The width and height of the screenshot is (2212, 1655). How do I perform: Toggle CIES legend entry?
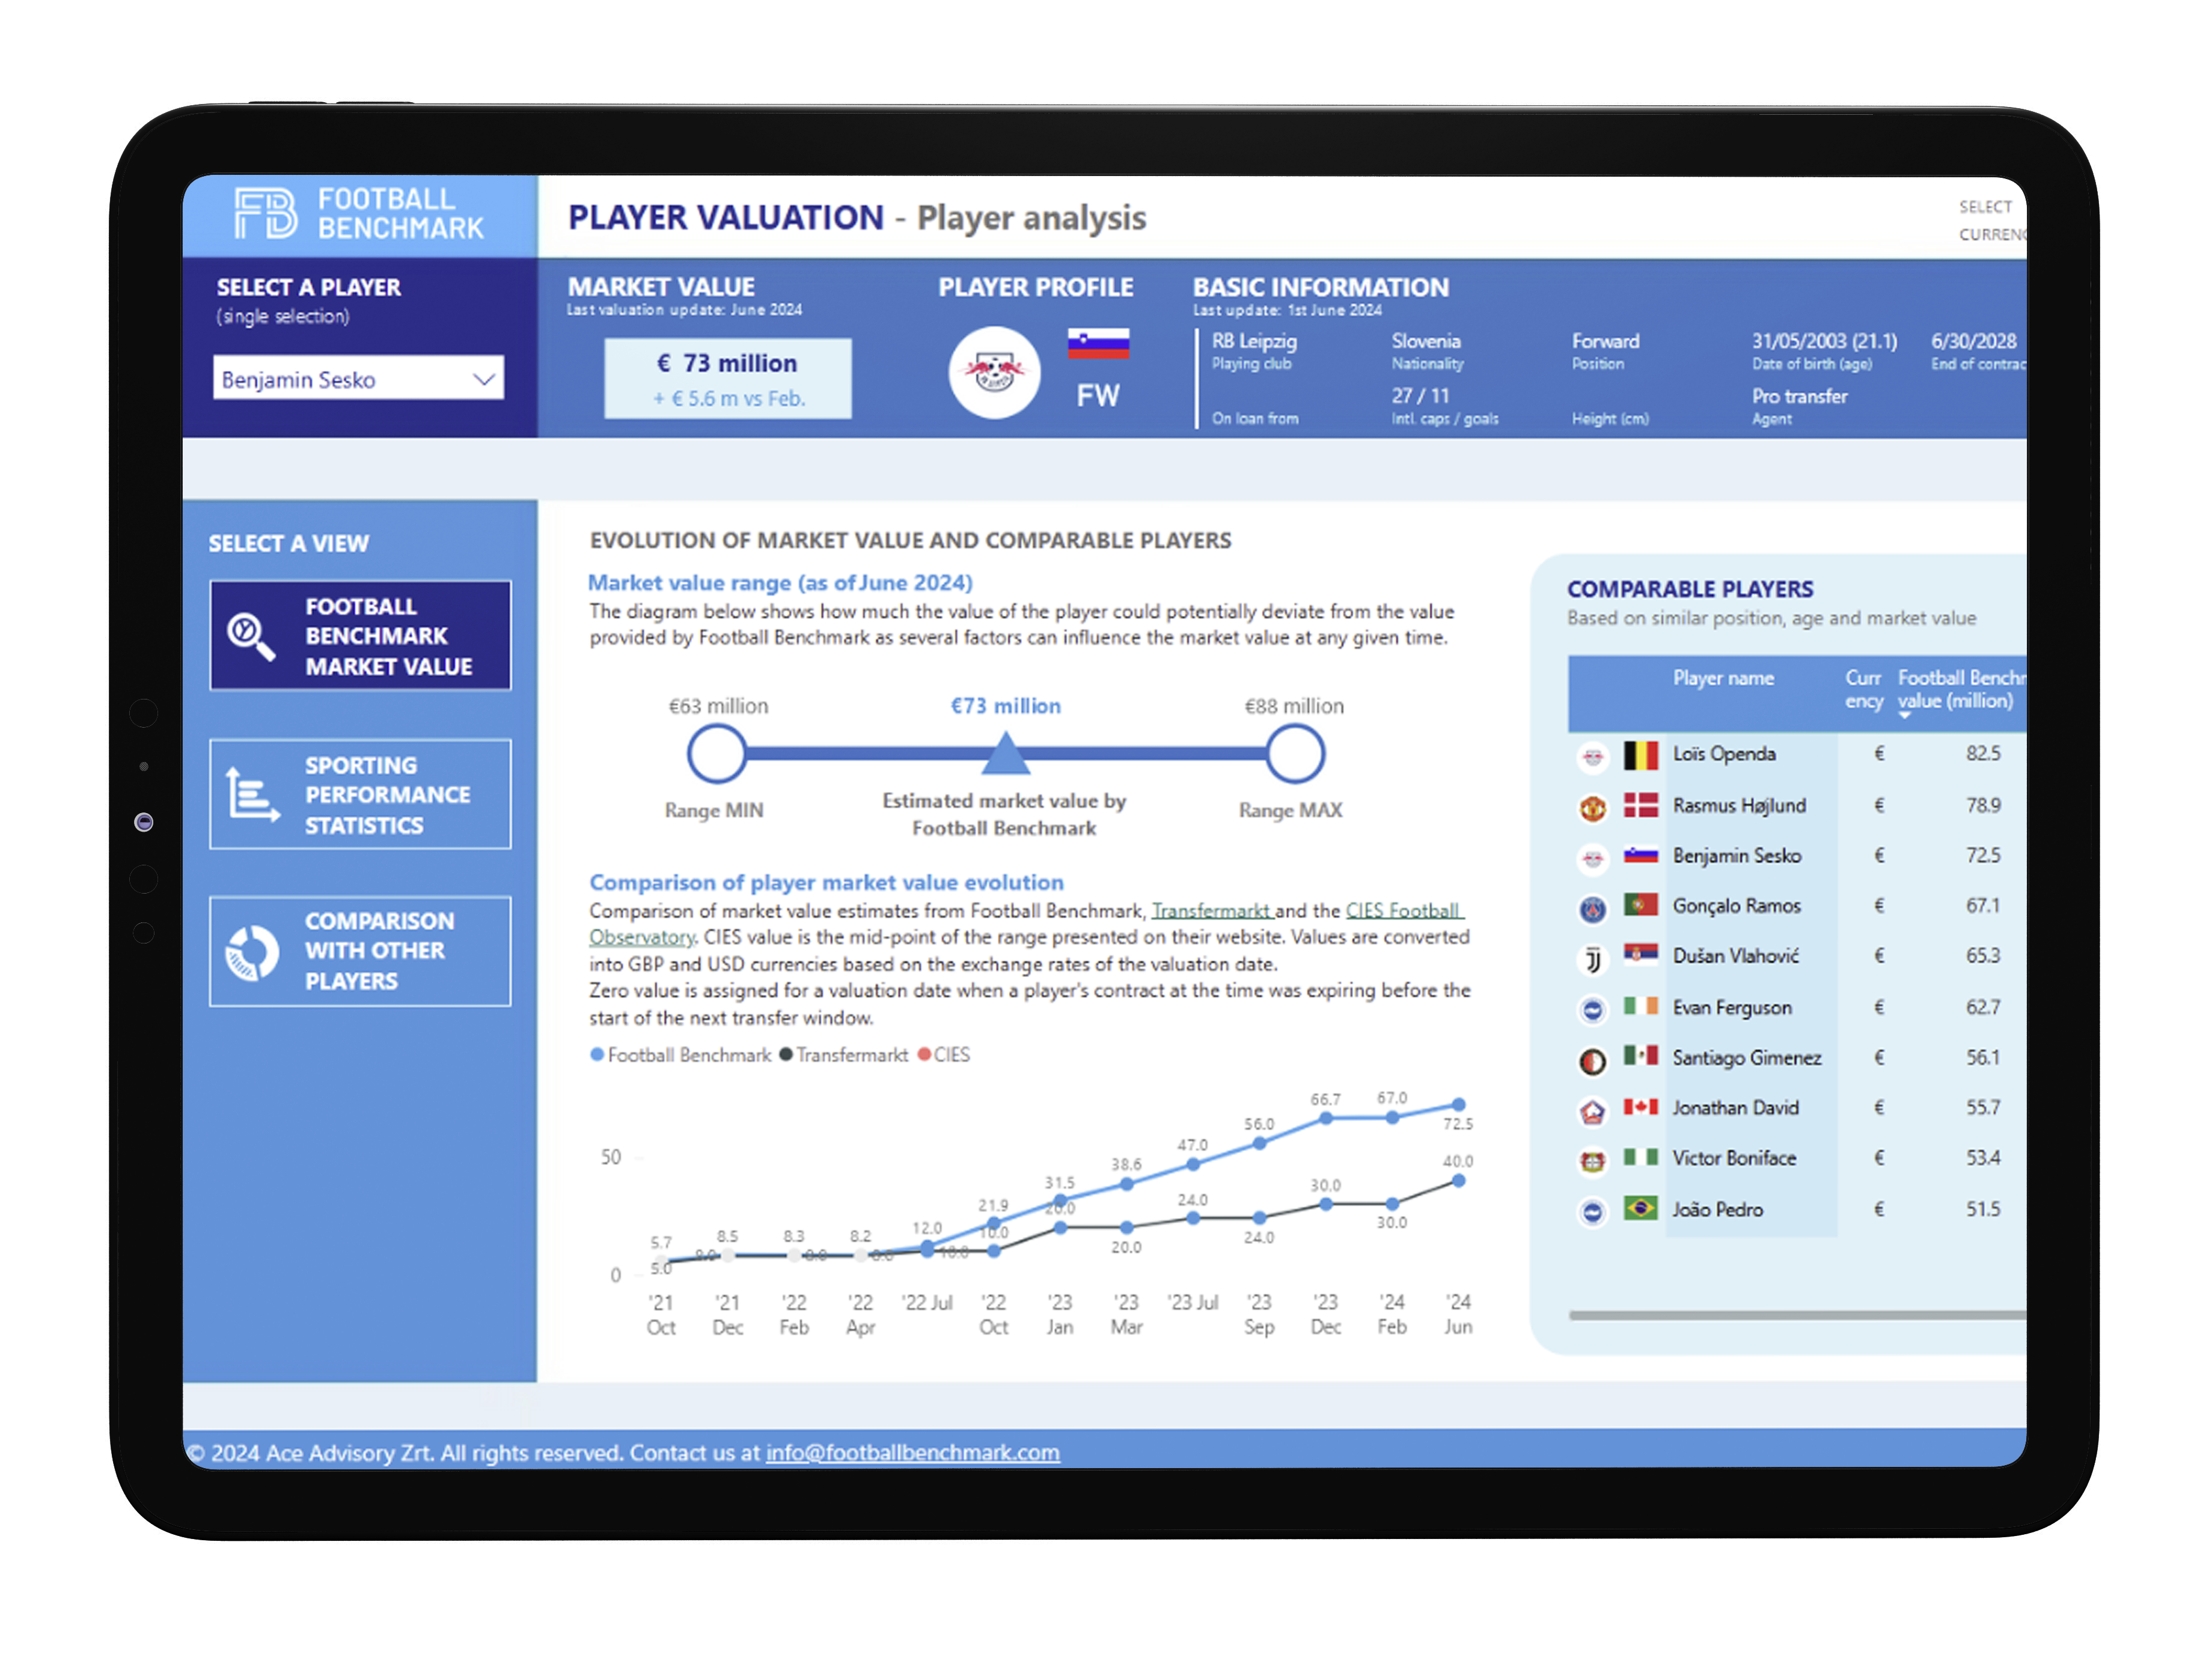pos(943,1055)
